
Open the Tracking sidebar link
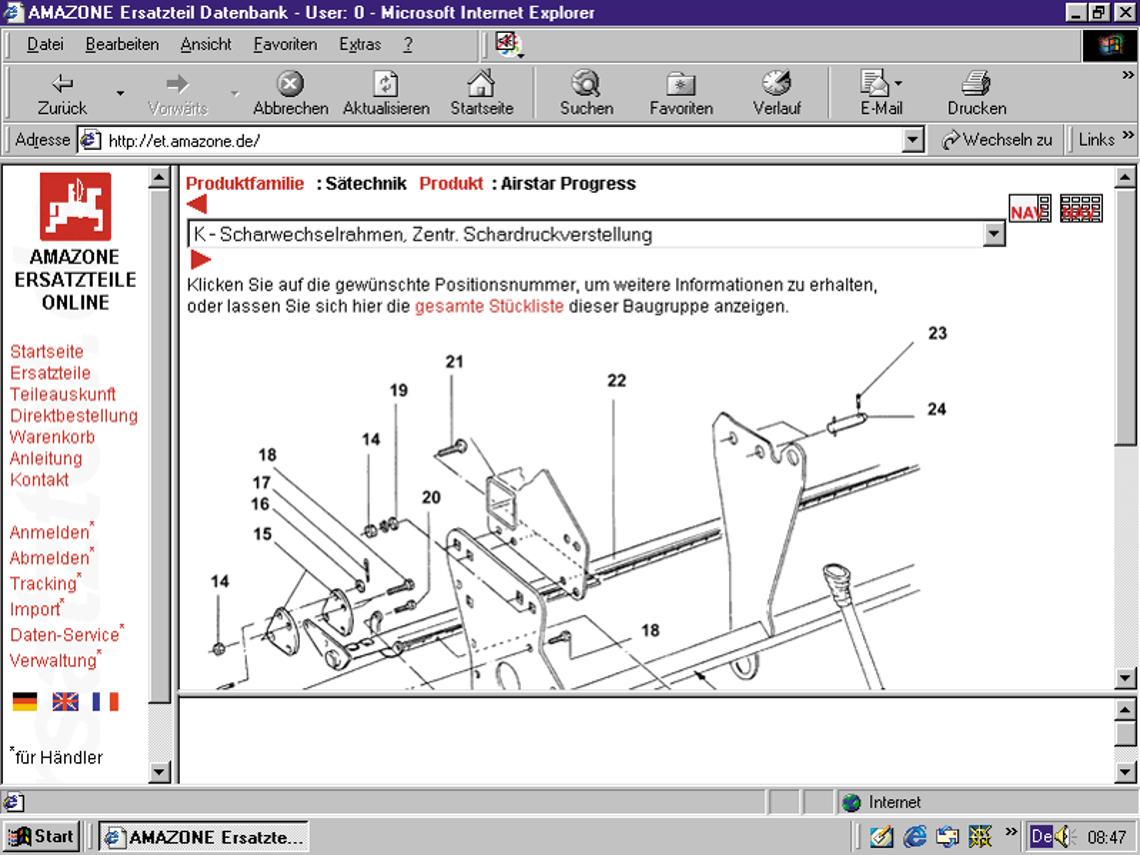click(x=43, y=584)
